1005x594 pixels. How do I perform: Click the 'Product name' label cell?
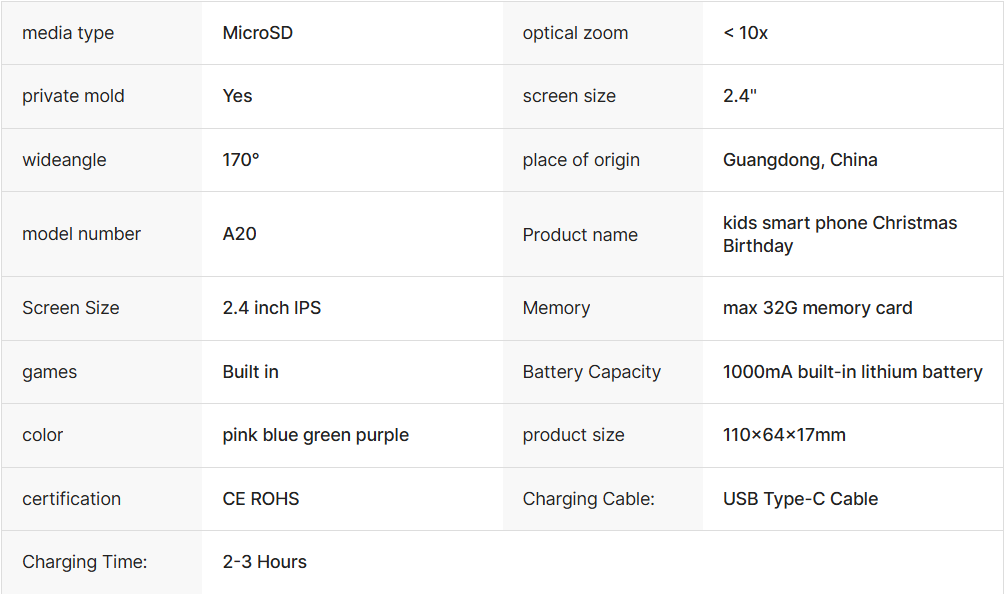[x=580, y=235]
